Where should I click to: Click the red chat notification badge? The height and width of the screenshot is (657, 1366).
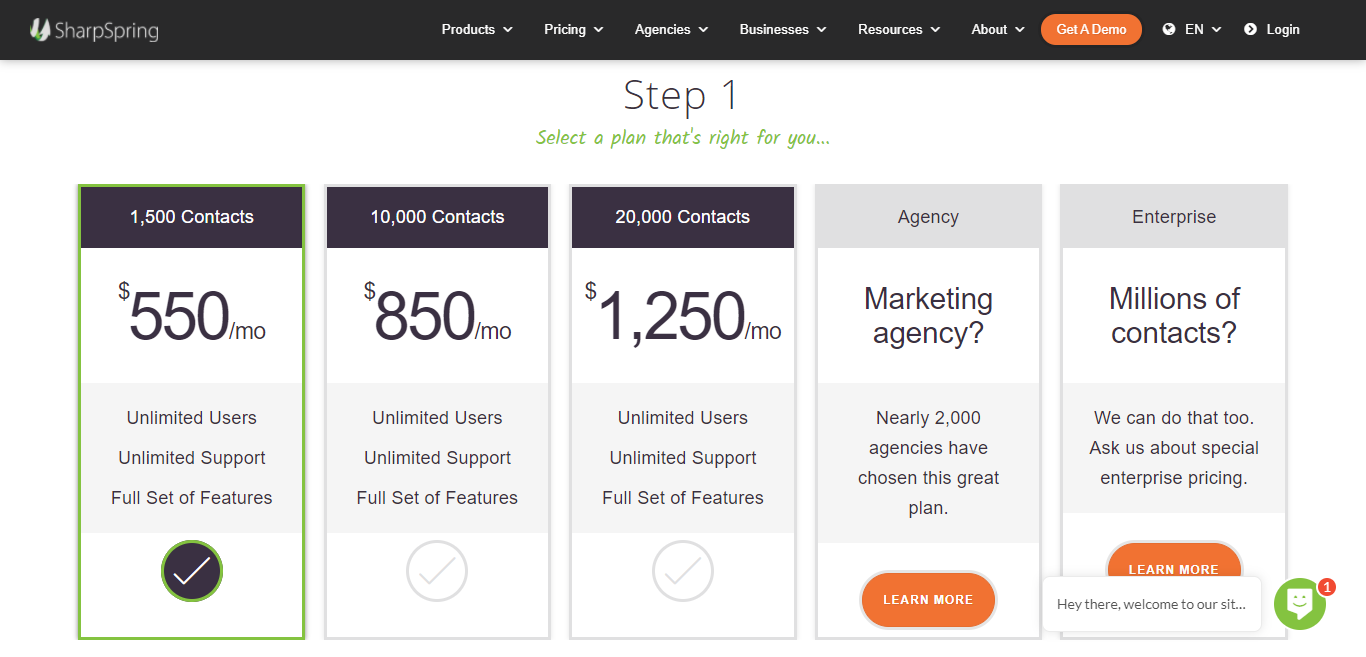tap(1327, 587)
